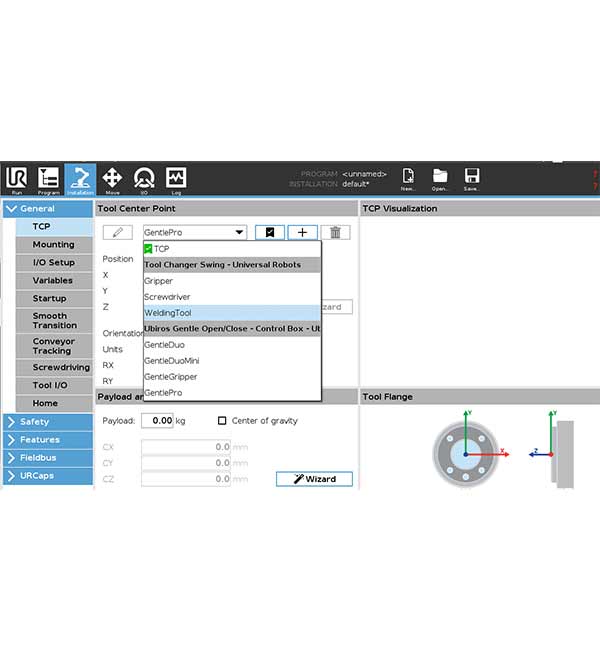Screen dimensions: 600x650
Task: Click the <unnamed> program name
Action: 364,174
